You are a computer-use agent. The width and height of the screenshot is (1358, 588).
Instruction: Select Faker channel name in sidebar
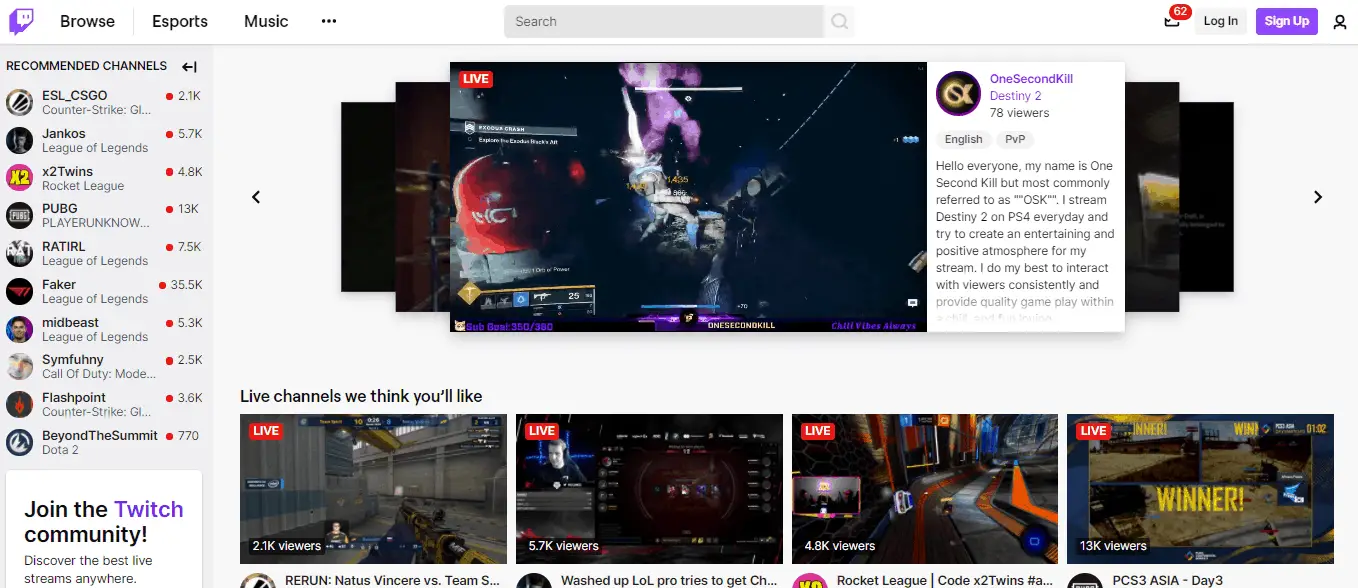click(x=59, y=284)
